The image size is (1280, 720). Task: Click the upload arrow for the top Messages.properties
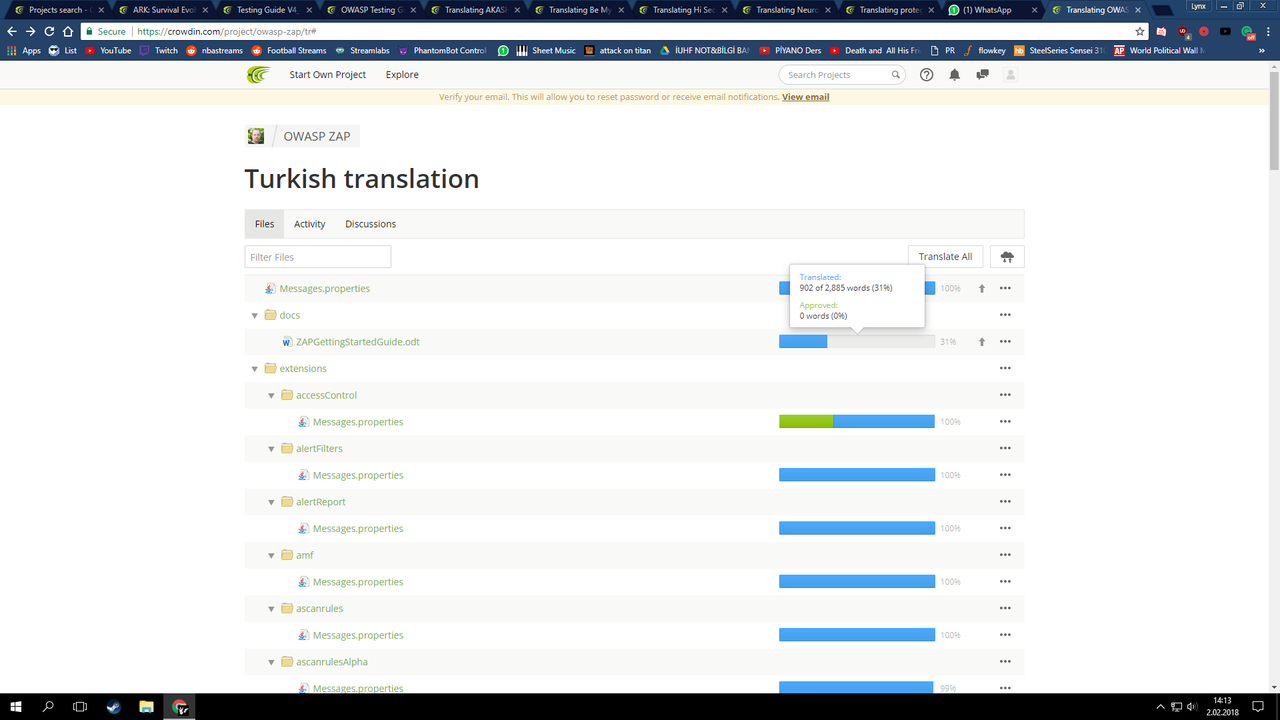982,288
